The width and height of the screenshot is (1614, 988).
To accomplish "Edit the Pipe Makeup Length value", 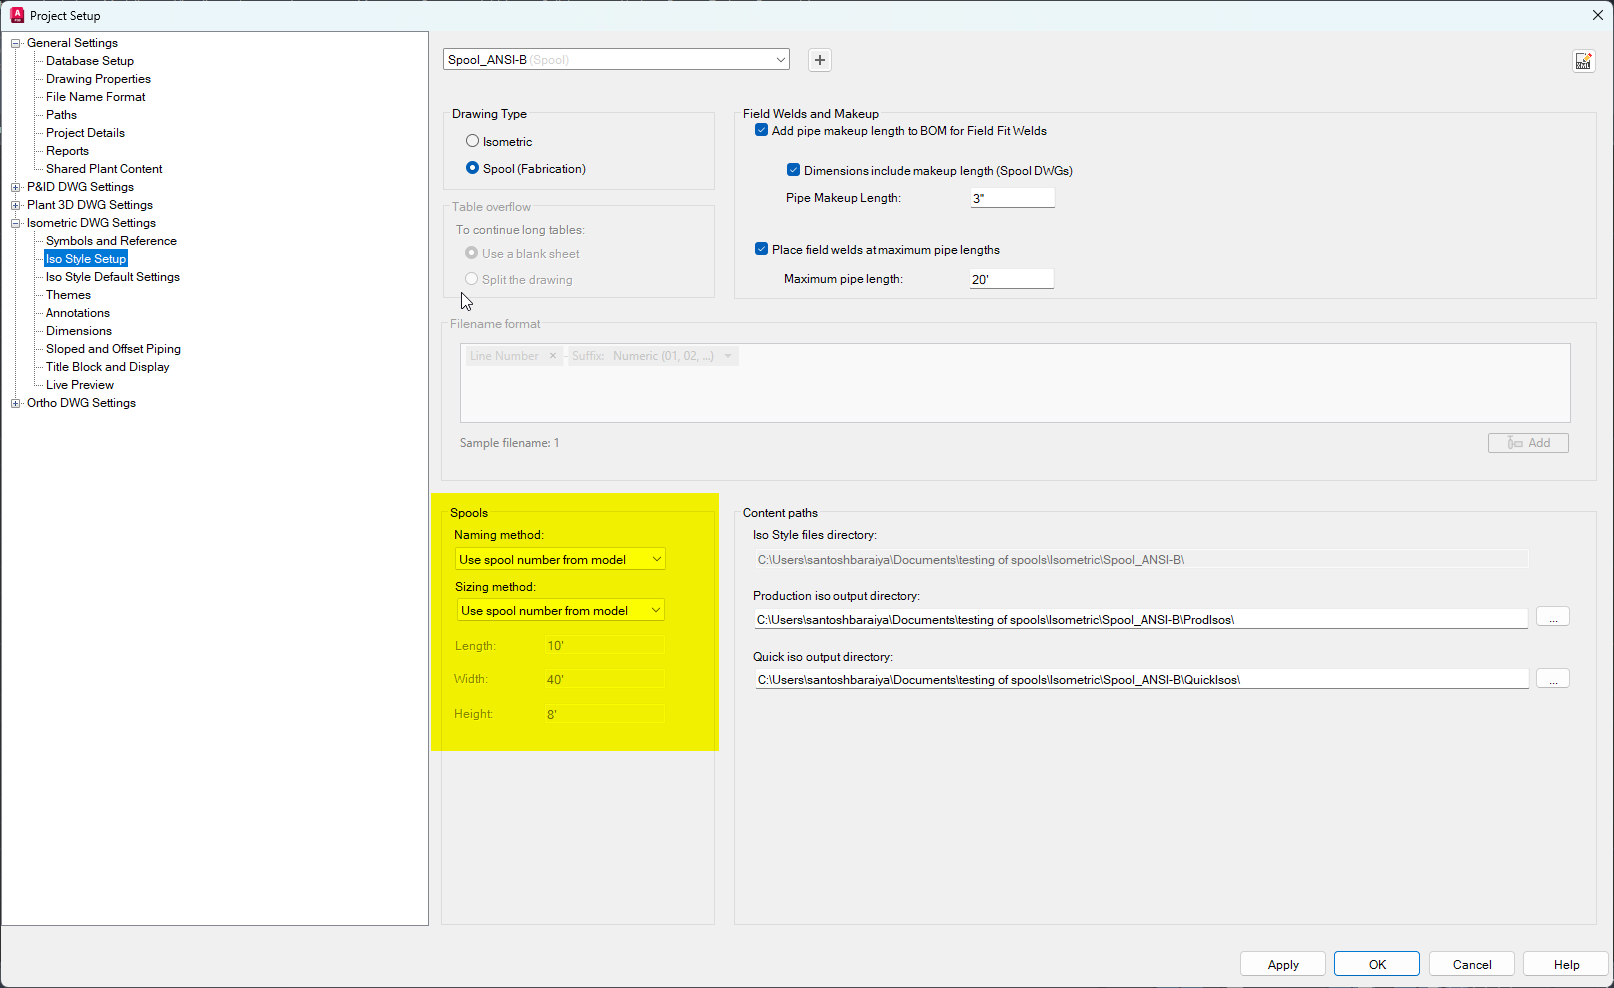I will pyautogui.click(x=1011, y=197).
